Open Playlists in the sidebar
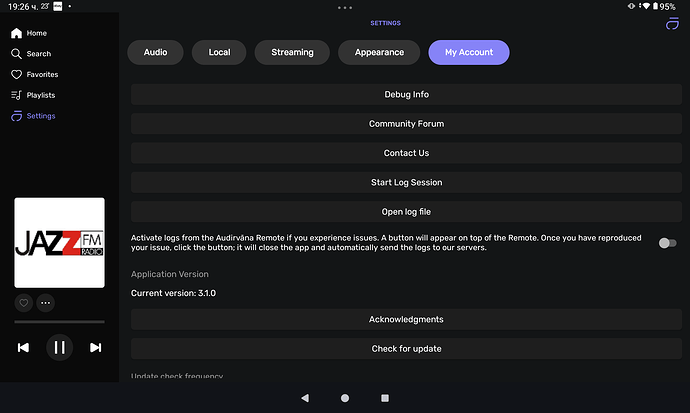 click(x=33, y=95)
